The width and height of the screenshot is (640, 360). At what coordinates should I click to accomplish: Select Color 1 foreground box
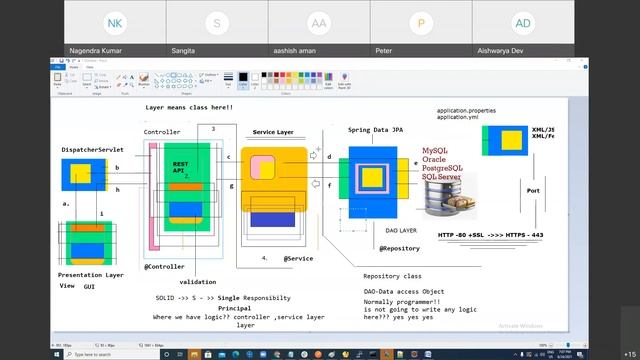tap(243, 80)
